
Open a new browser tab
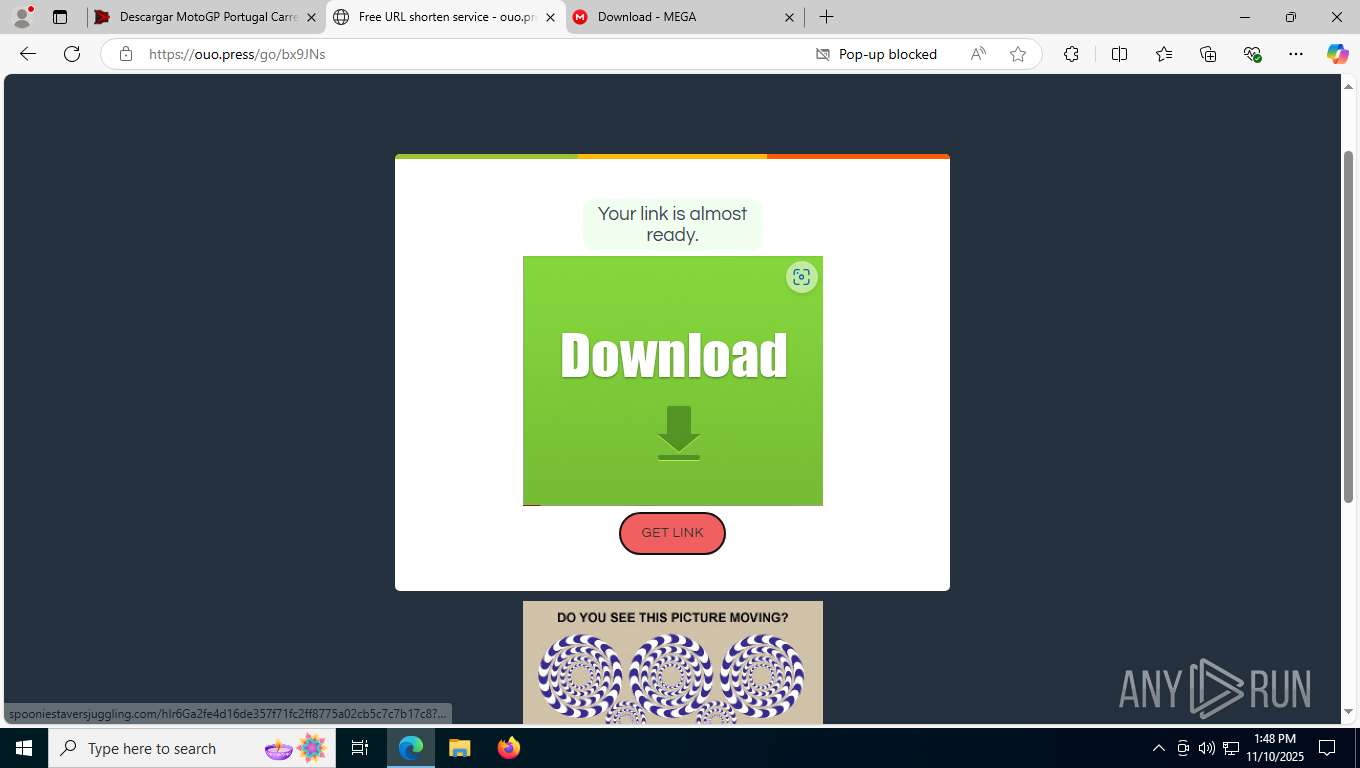tap(826, 17)
